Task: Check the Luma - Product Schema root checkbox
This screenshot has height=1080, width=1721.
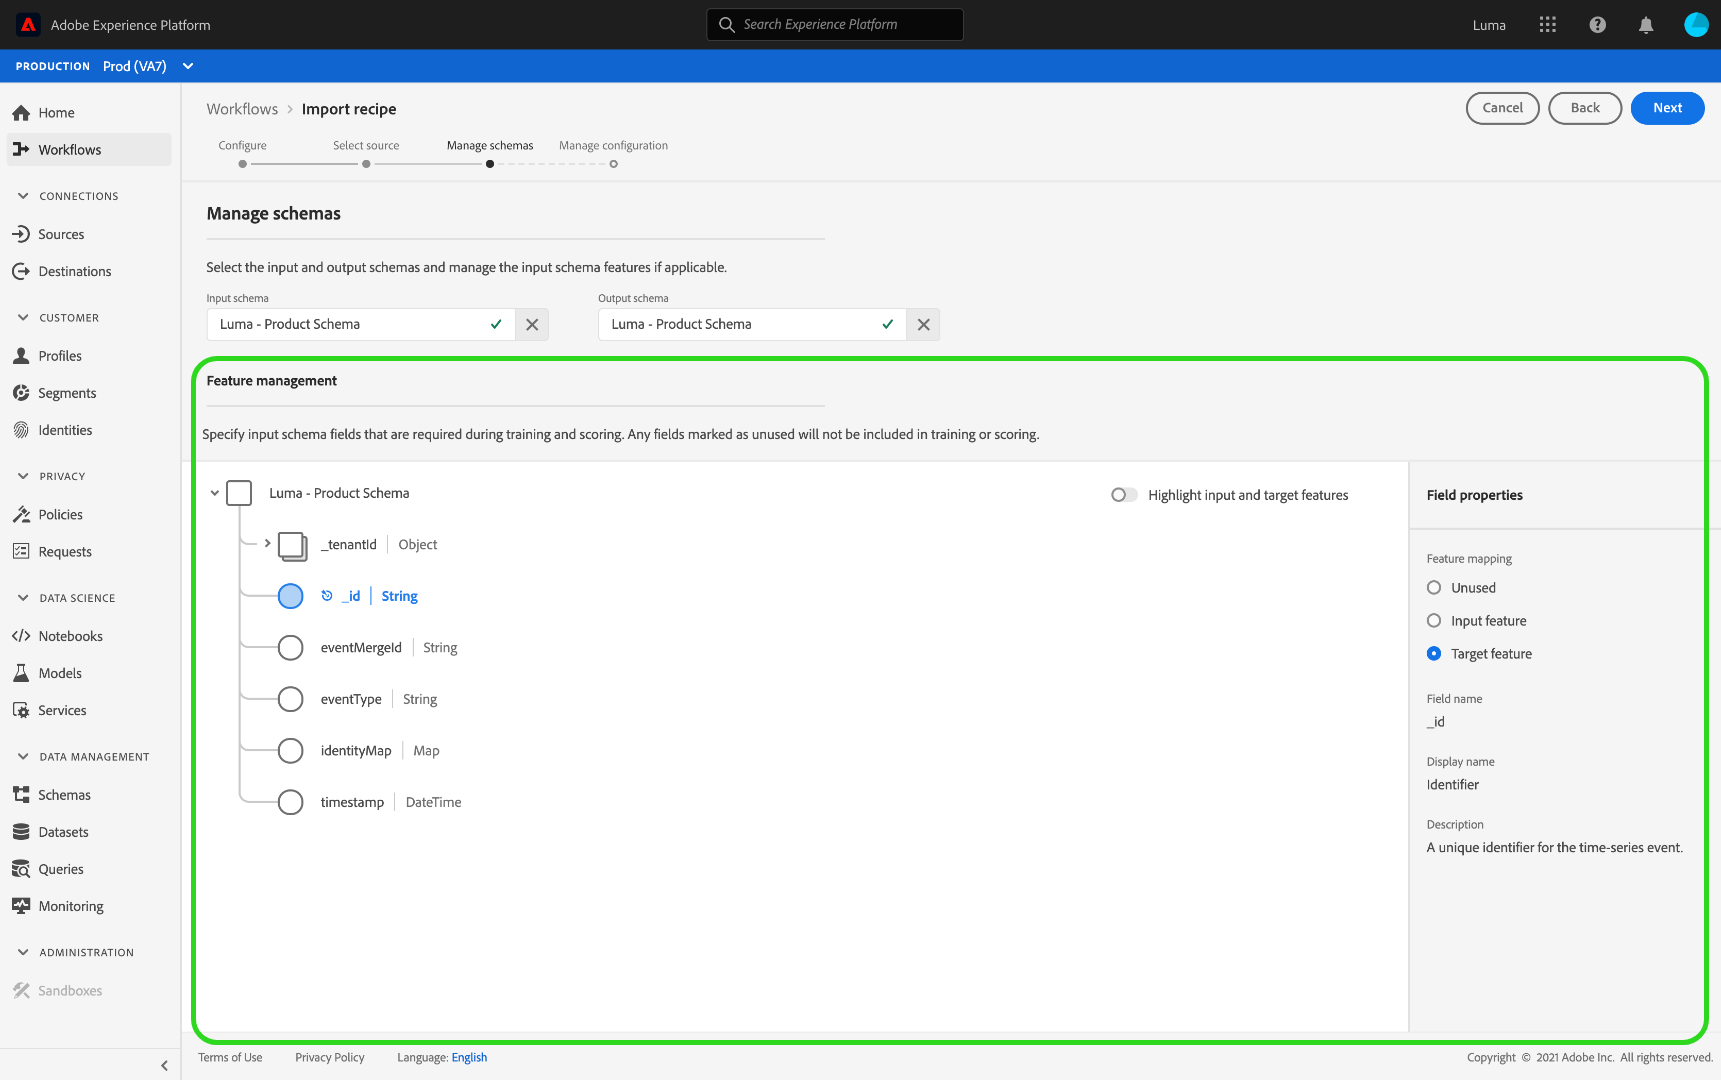Action: [x=239, y=493]
